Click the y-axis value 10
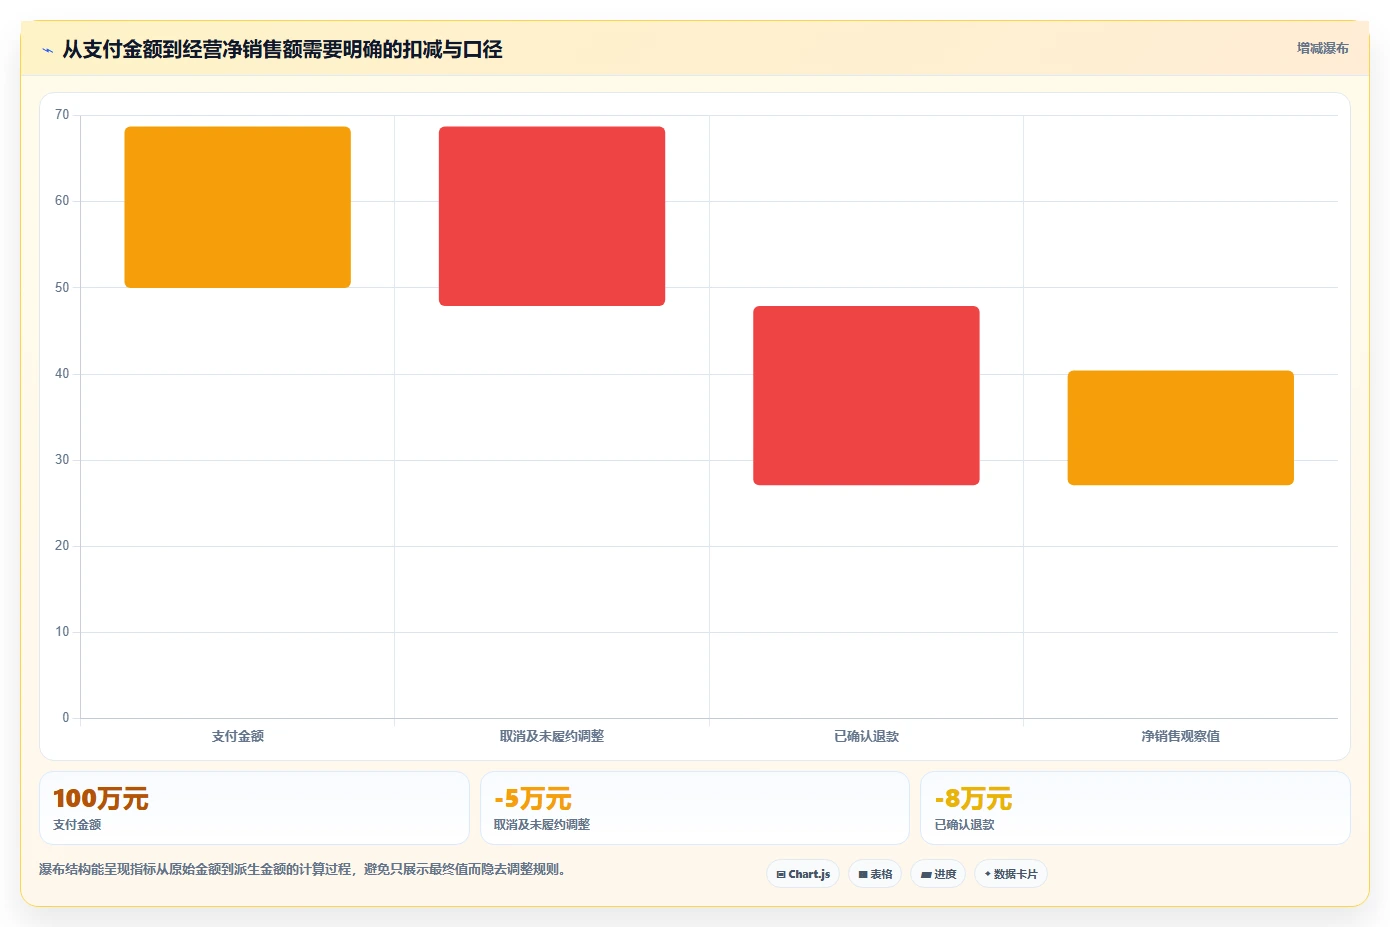Image resolution: width=1390 pixels, height=927 pixels. pos(62,632)
